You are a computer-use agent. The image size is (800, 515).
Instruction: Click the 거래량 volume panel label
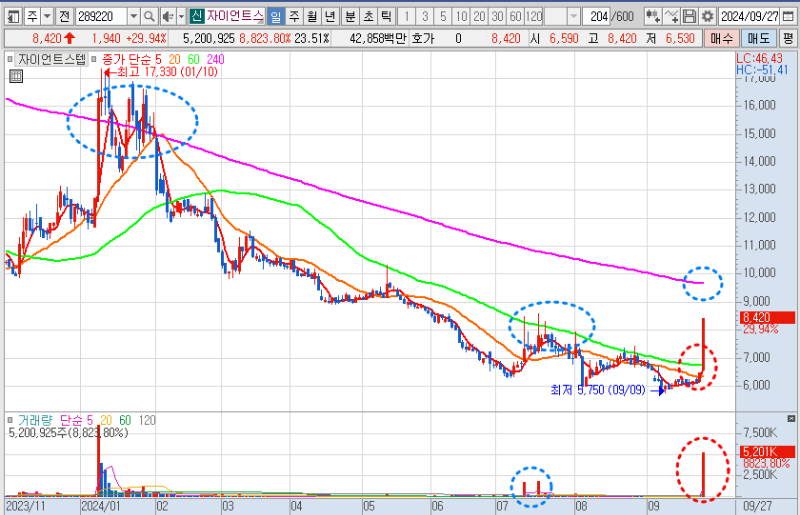point(35,420)
